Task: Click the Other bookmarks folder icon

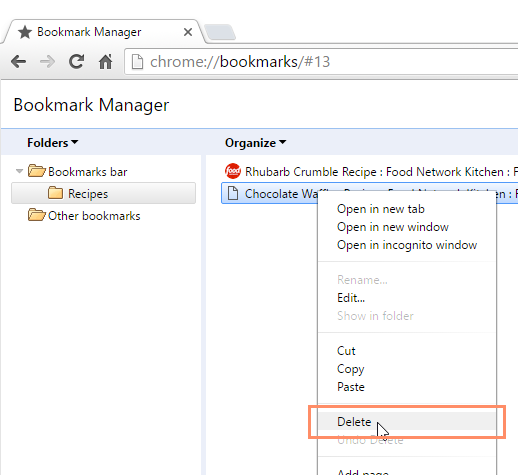Action: [x=36, y=215]
